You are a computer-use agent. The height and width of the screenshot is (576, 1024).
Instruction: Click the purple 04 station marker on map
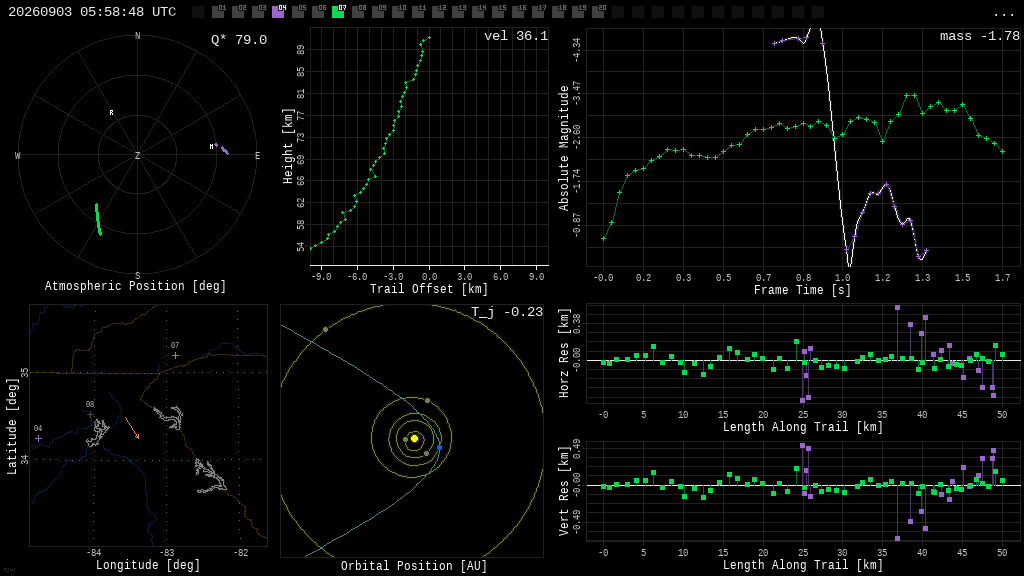(39, 439)
